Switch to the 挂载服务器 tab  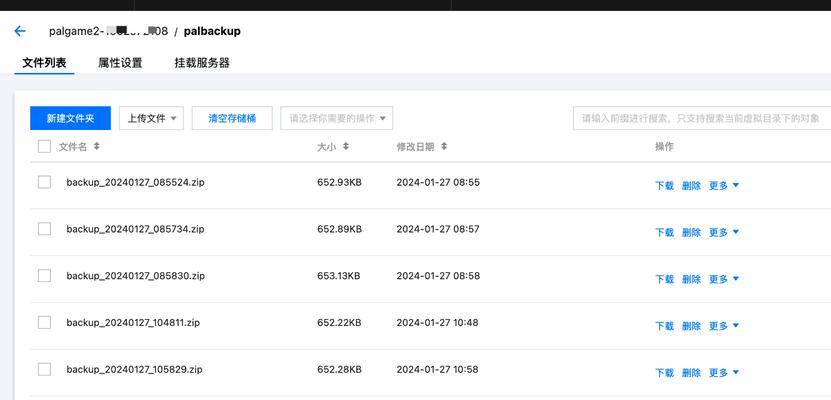[202, 63]
